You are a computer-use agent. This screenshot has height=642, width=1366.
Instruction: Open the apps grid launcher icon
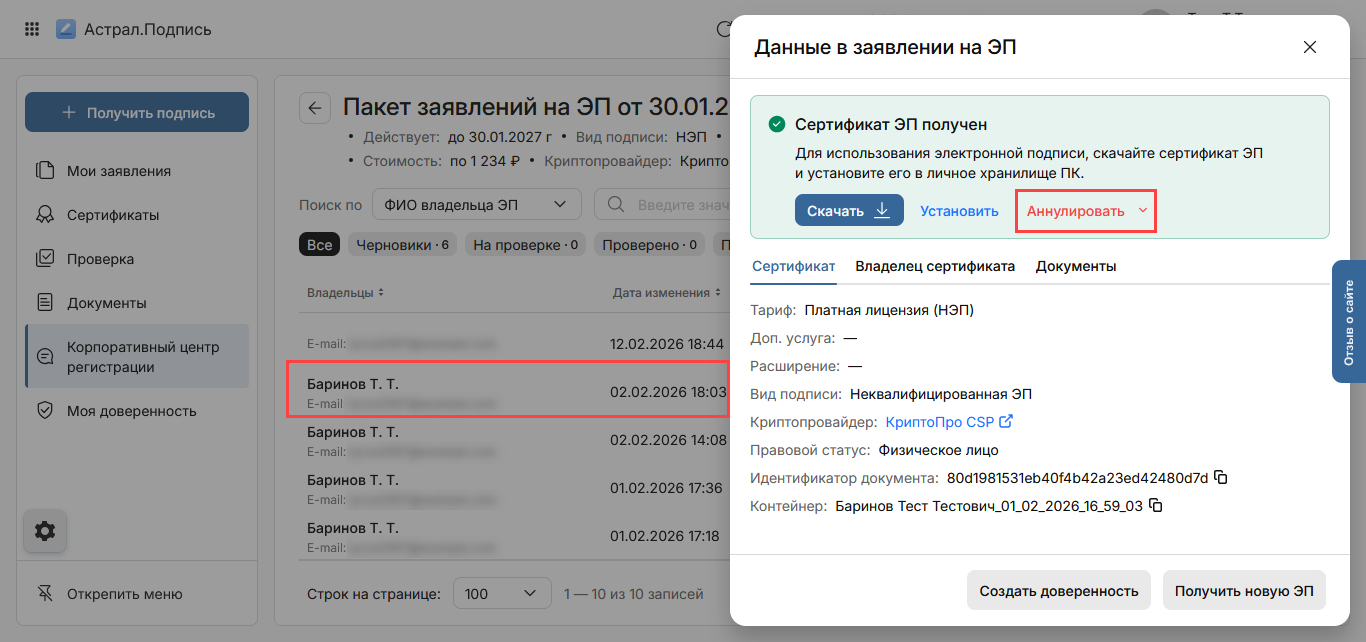32,29
